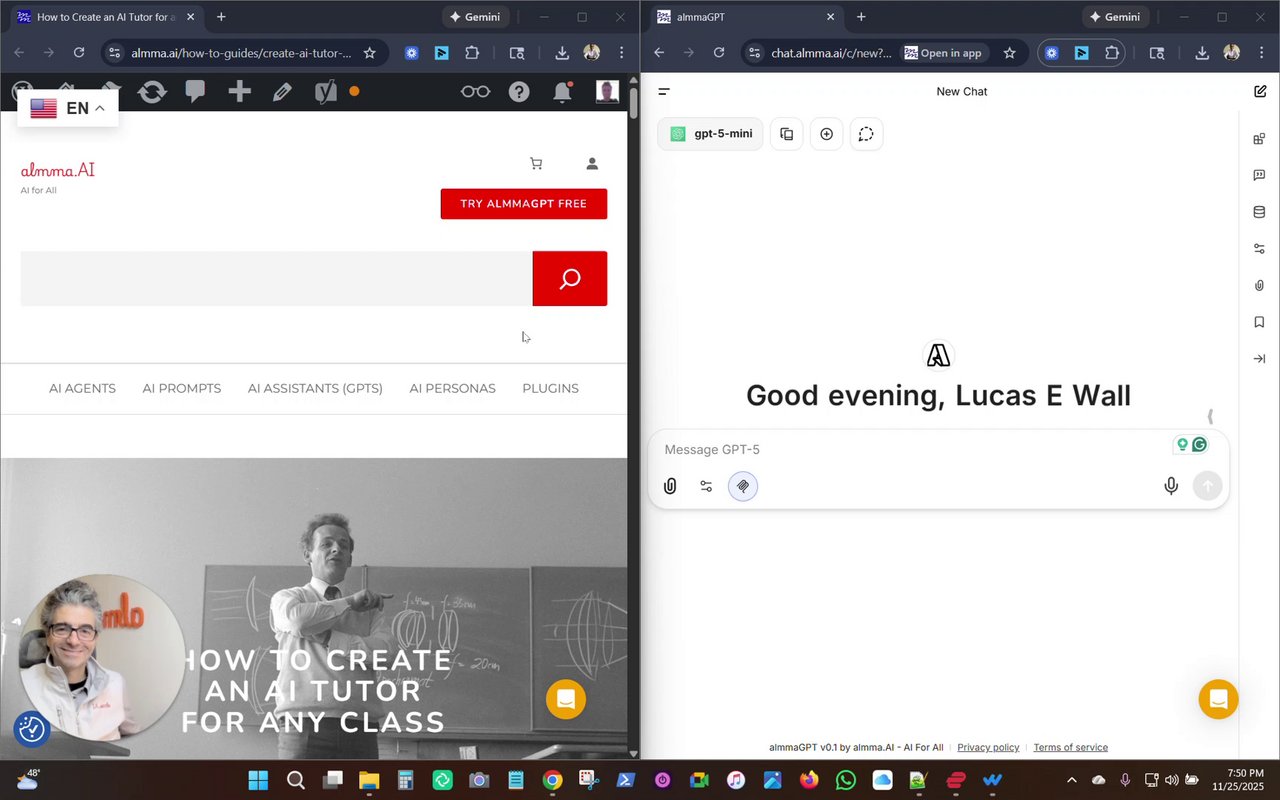Image resolution: width=1280 pixels, height=800 pixels.
Task: Bookmark the almma.ai how-to-guide page with the star
Action: pyautogui.click(x=369, y=53)
